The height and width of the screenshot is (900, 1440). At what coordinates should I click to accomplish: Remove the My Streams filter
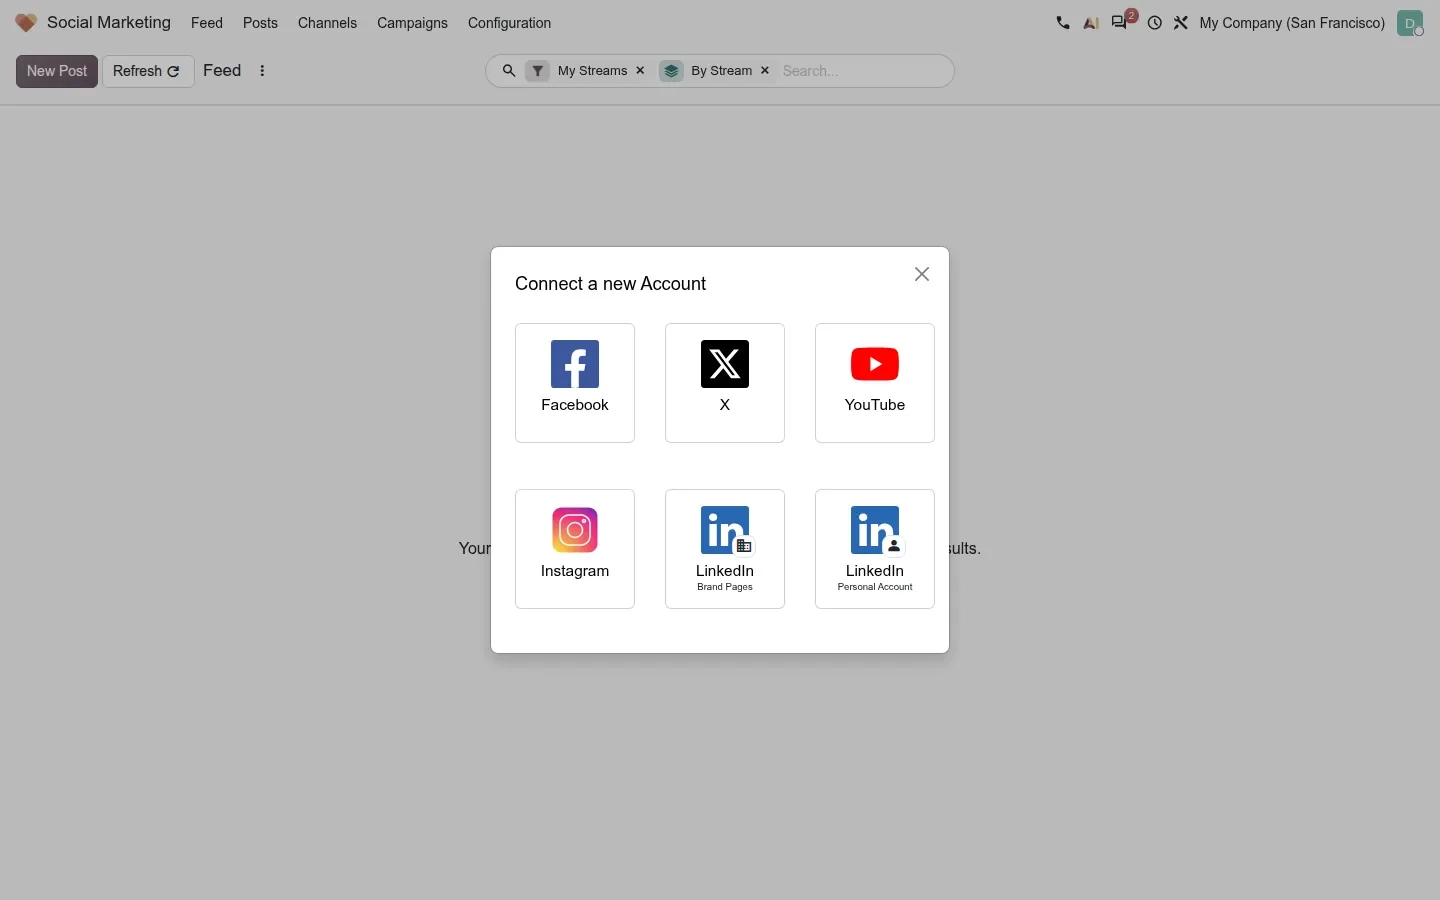point(641,71)
